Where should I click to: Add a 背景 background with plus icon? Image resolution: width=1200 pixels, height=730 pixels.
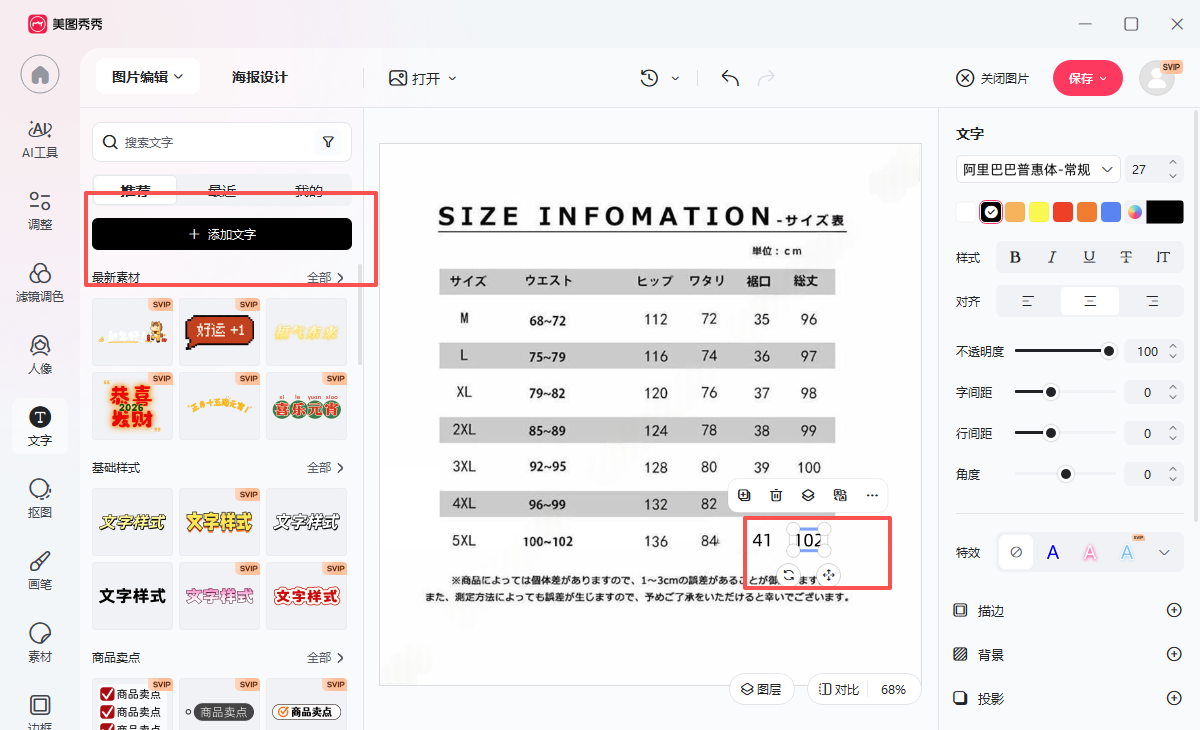[x=1174, y=654]
